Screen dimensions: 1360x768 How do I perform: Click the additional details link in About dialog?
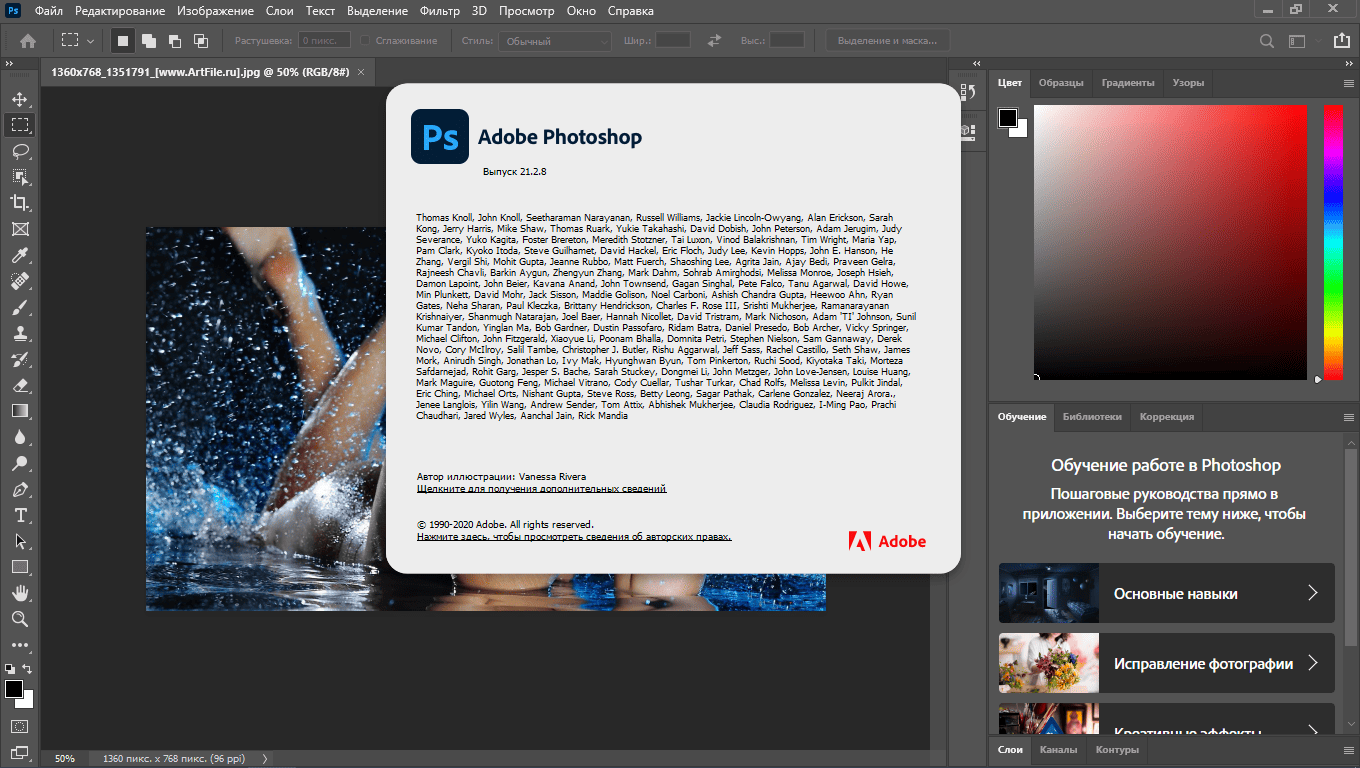[x=541, y=489]
